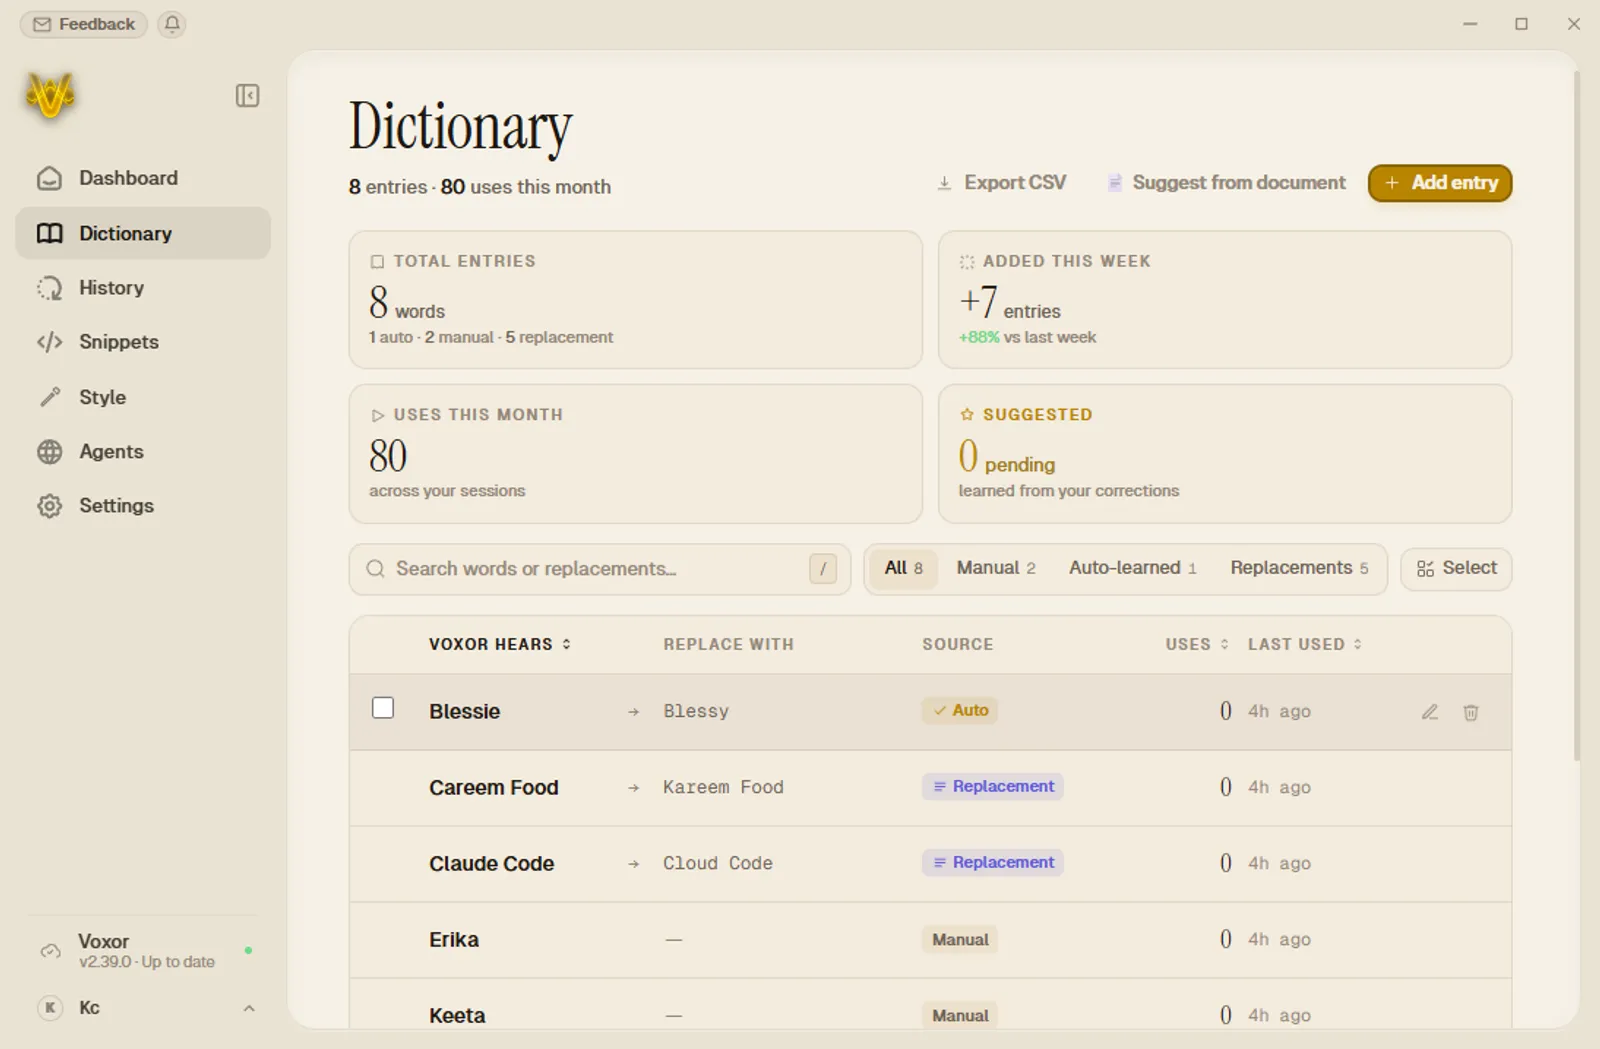This screenshot has height=1049, width=1600.
Task: Click Voxor version update status
Action: click(x=147, y=962)
